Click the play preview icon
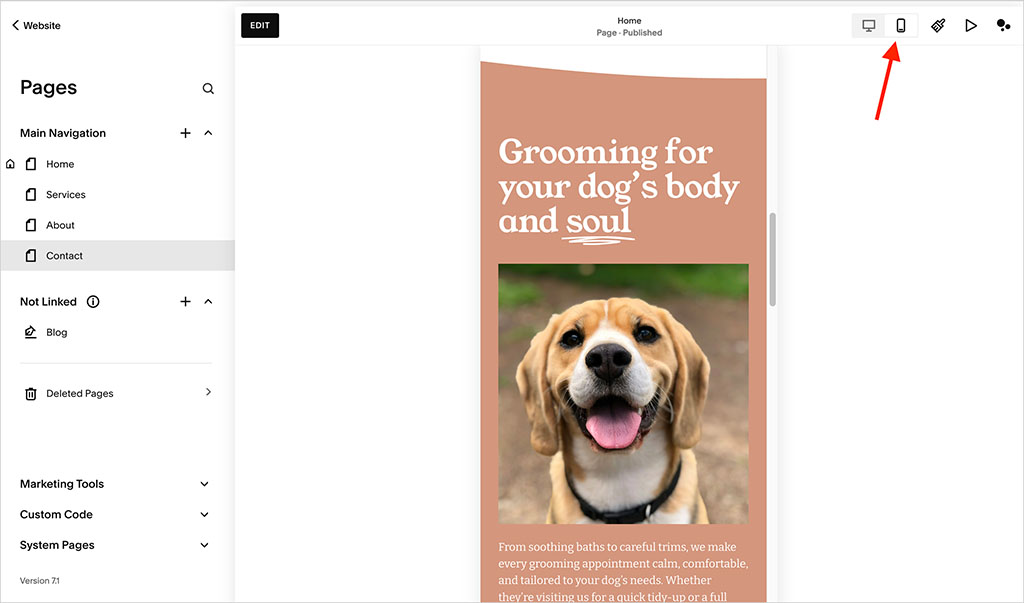1024x603 pixels. (x=971, y=25)
